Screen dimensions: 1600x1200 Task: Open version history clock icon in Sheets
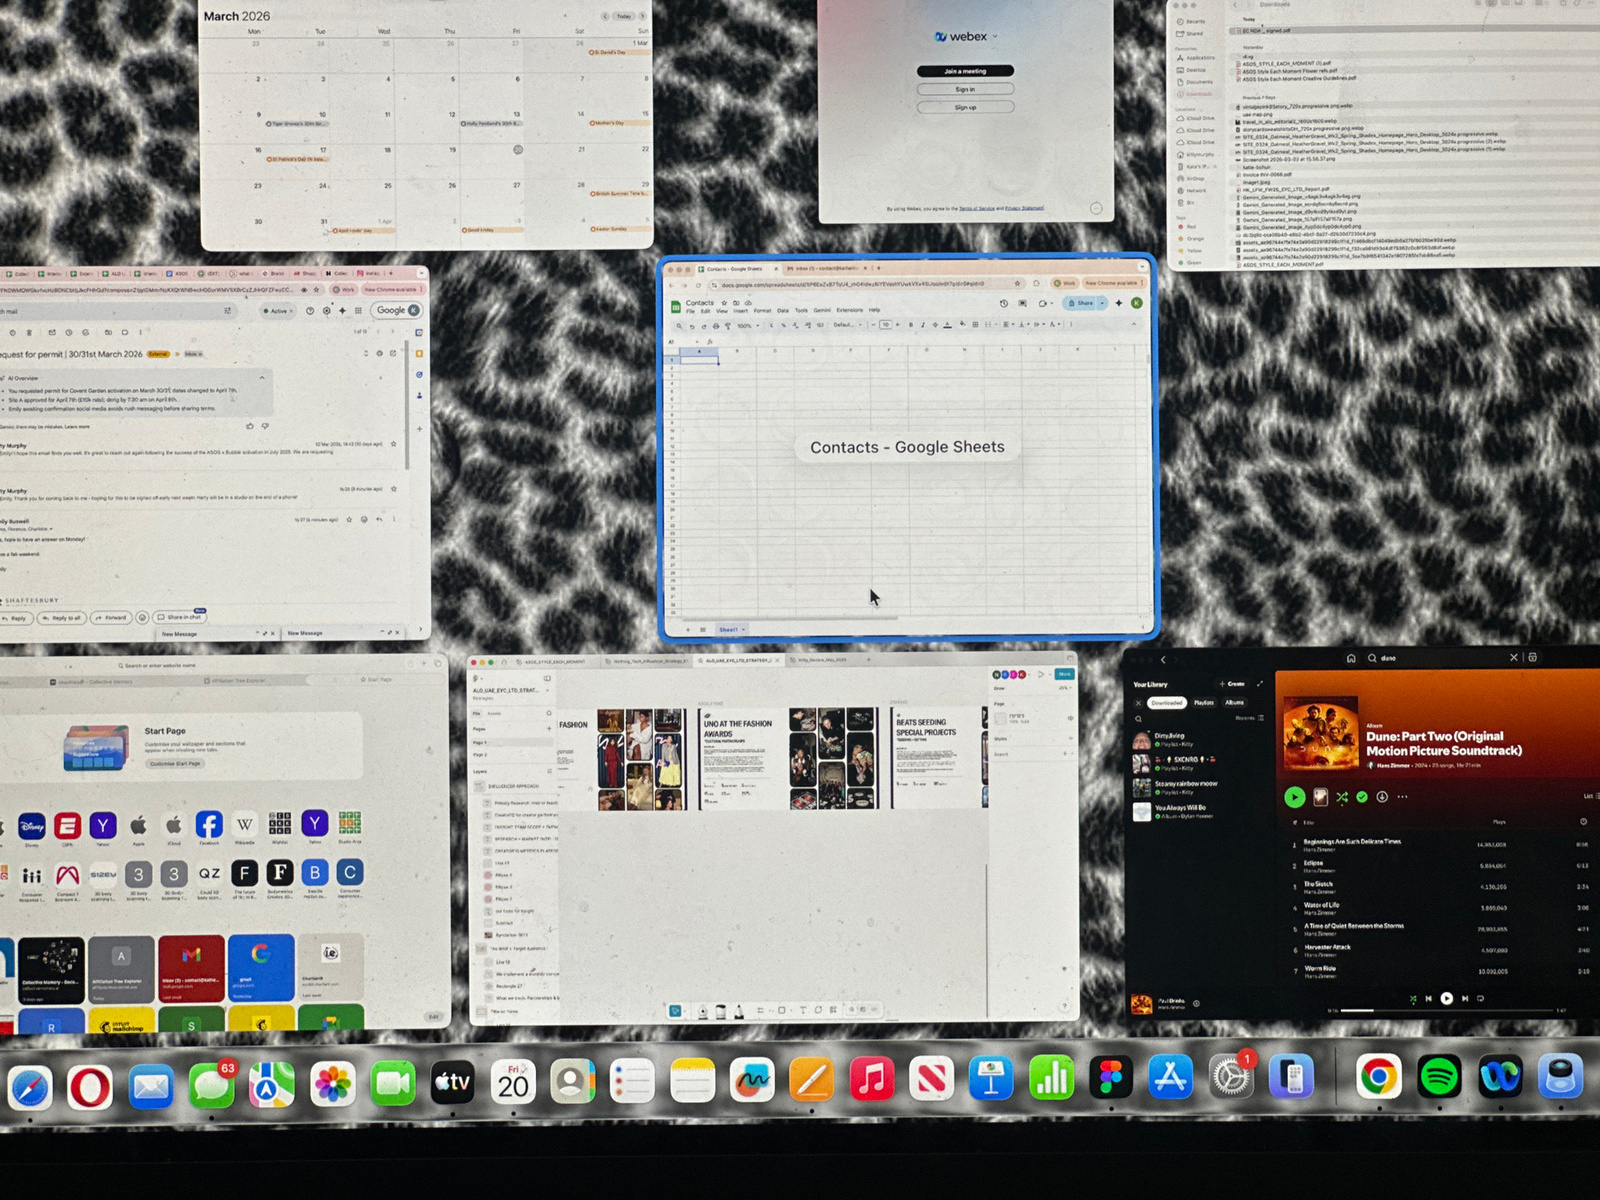1004,303
